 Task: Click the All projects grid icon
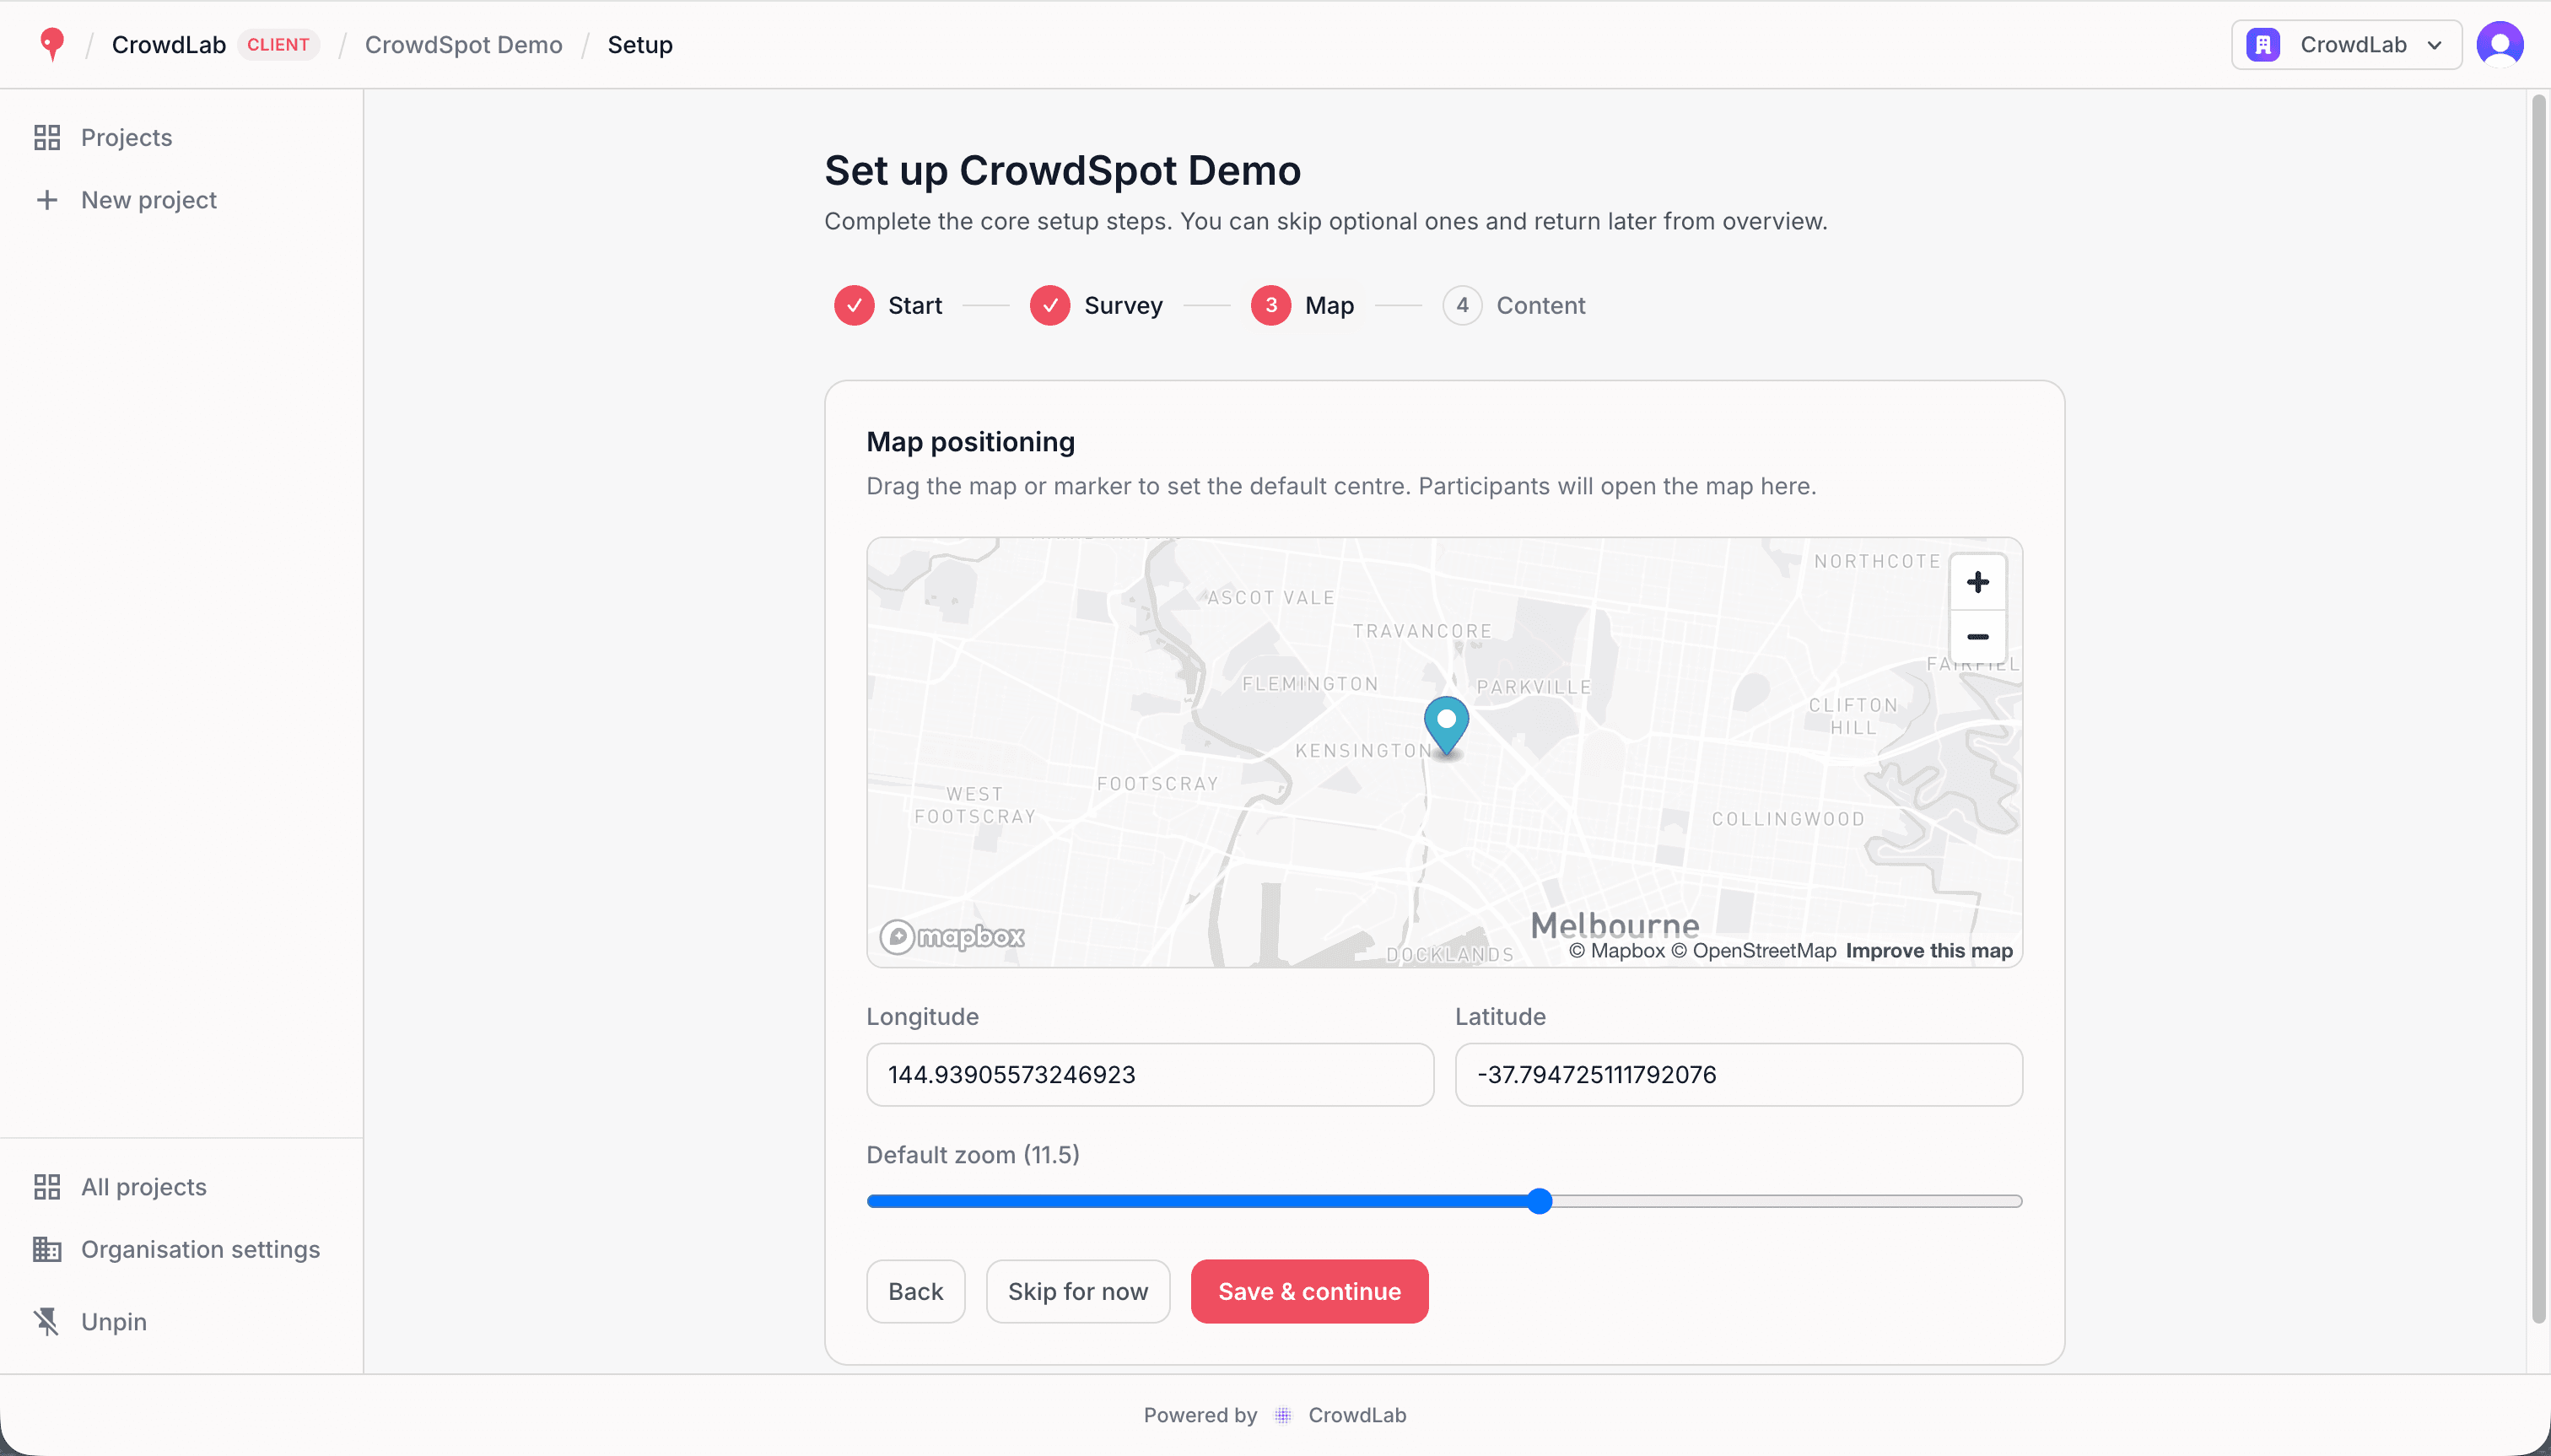(x=47, y=1187)
